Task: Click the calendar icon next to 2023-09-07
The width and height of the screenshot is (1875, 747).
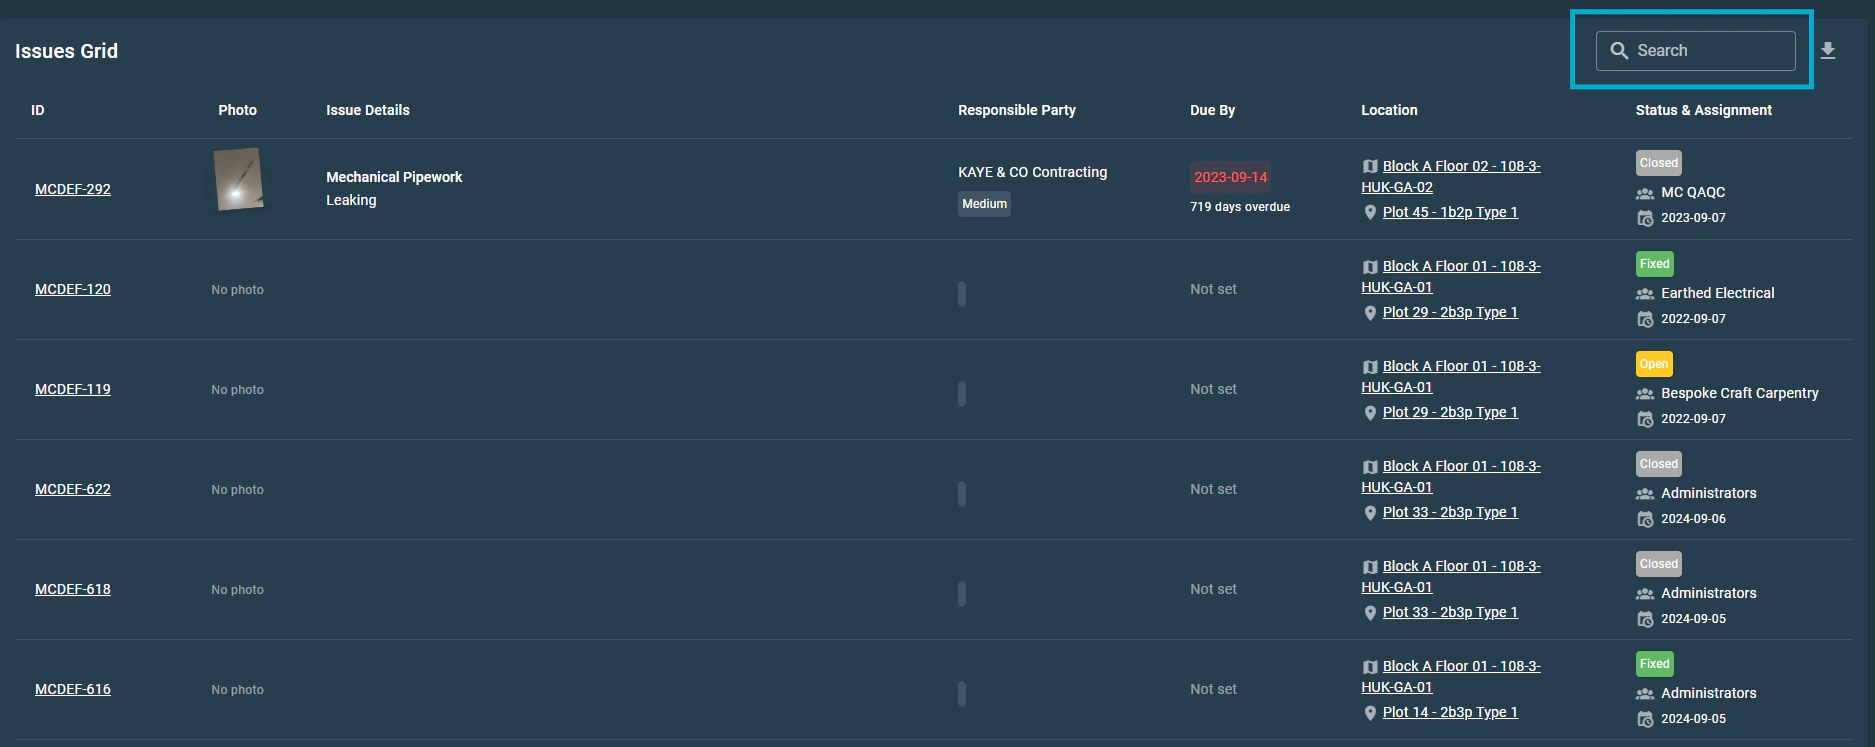Action: [x=1645, y=218]
